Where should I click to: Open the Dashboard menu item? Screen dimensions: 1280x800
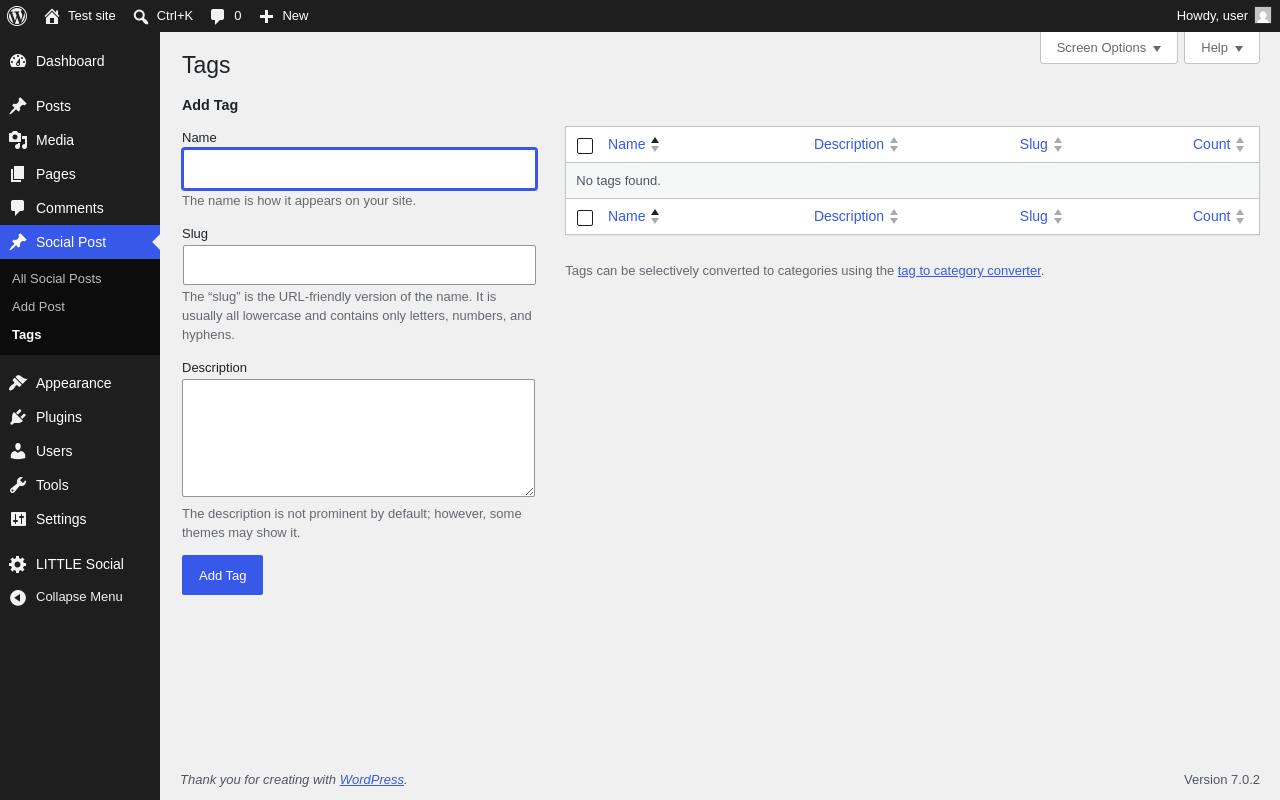click(x=80, y=61)
